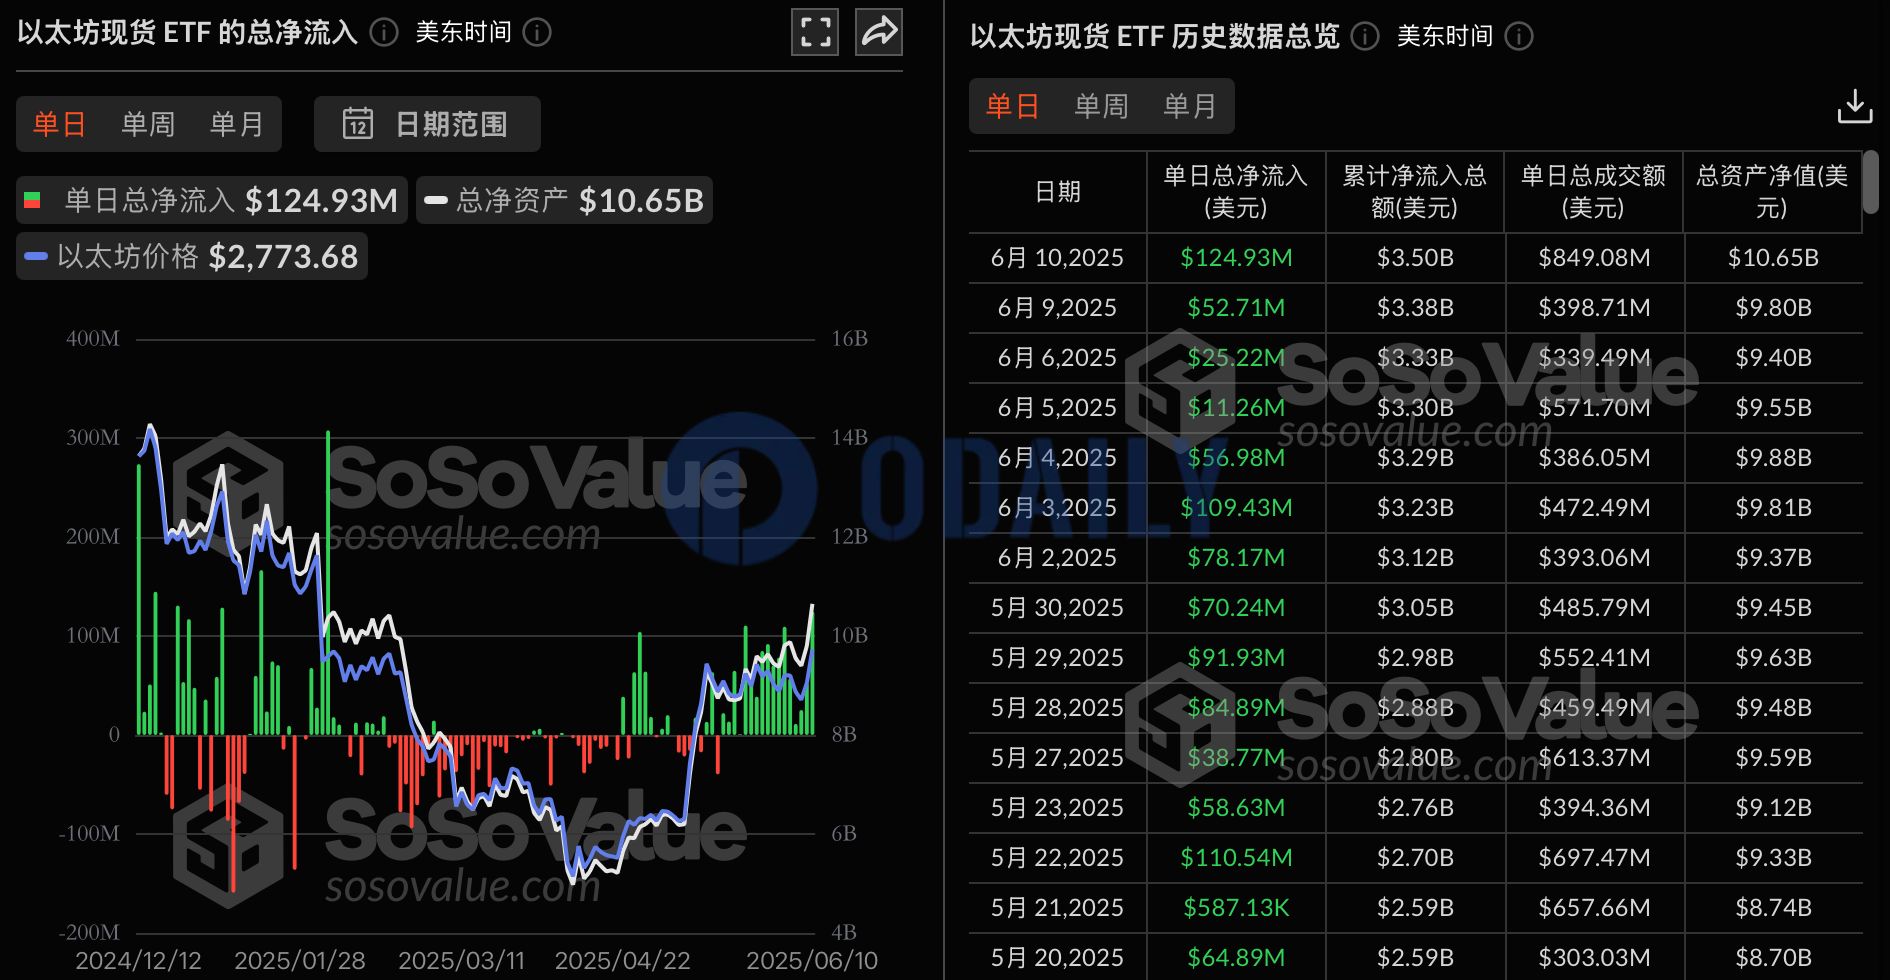Screen dimensions: 1890x980
Task: Click the table's vertical scrollbar thumb
Action: click(x=1870, y=182)
